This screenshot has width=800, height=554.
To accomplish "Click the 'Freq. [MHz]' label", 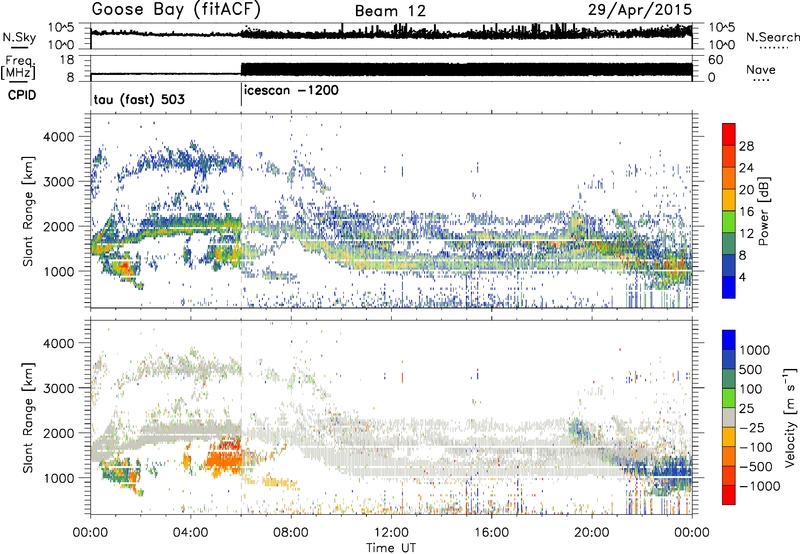I will 18,68.
